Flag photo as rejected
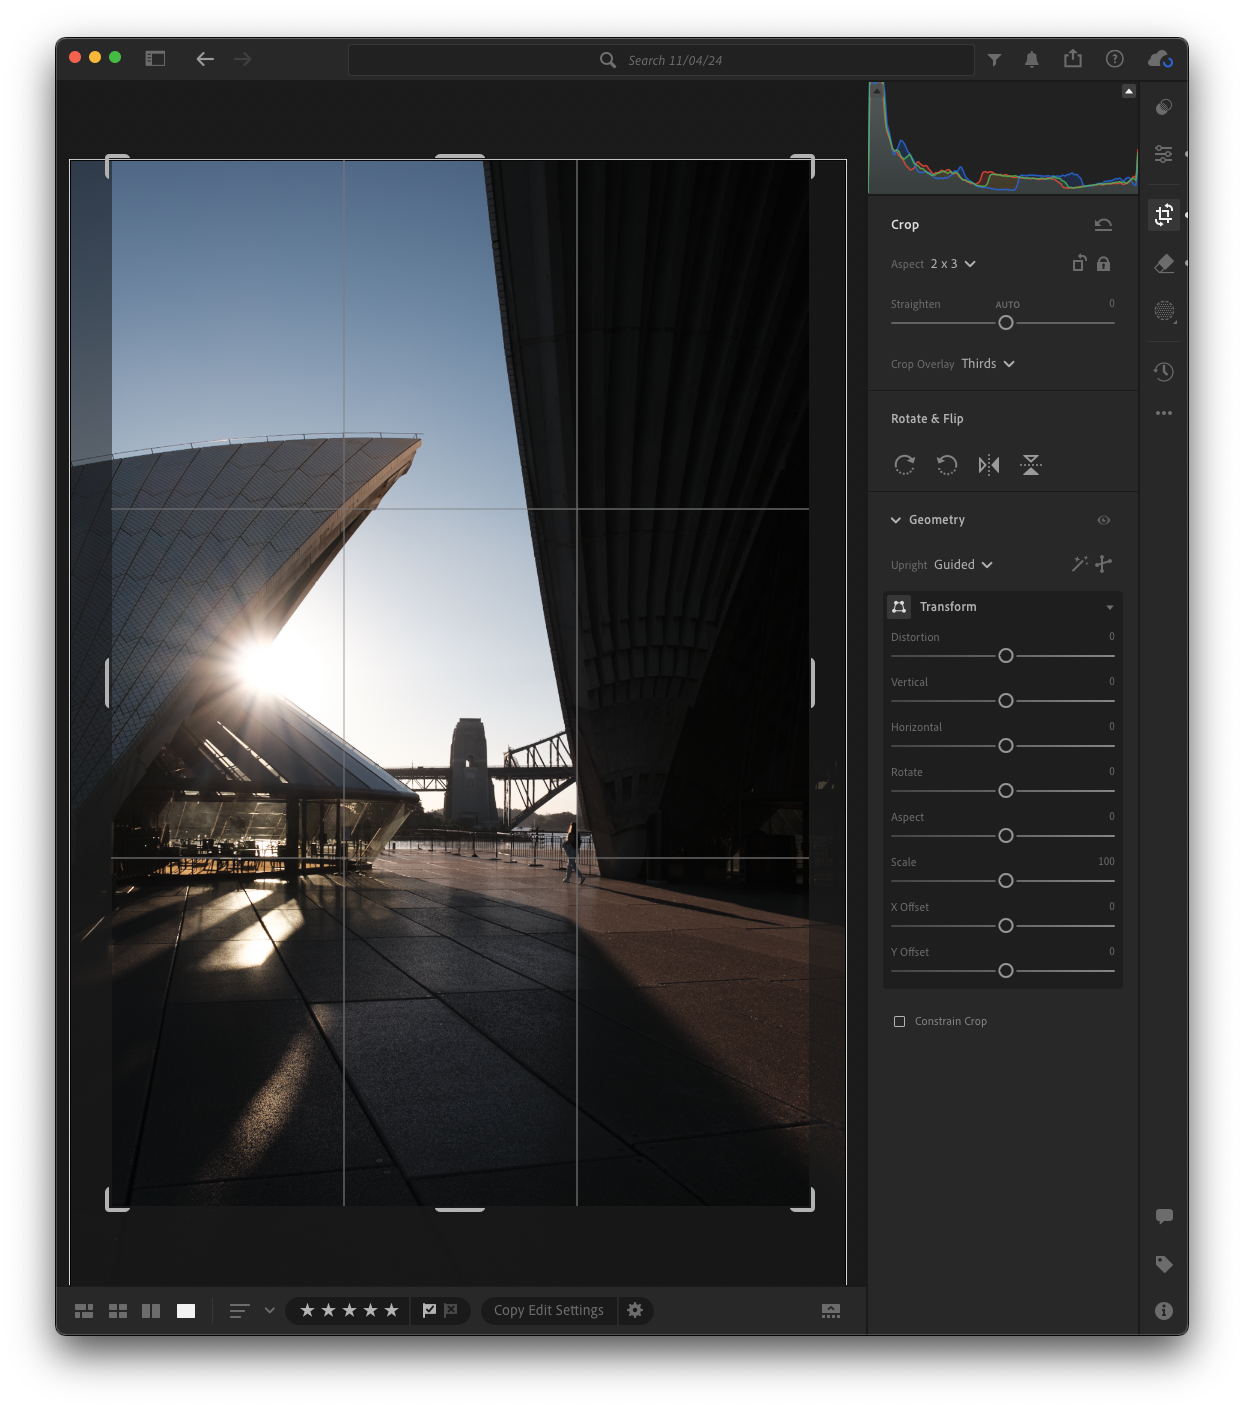Screen dimensions: 1244x1409 (451, 1310)
